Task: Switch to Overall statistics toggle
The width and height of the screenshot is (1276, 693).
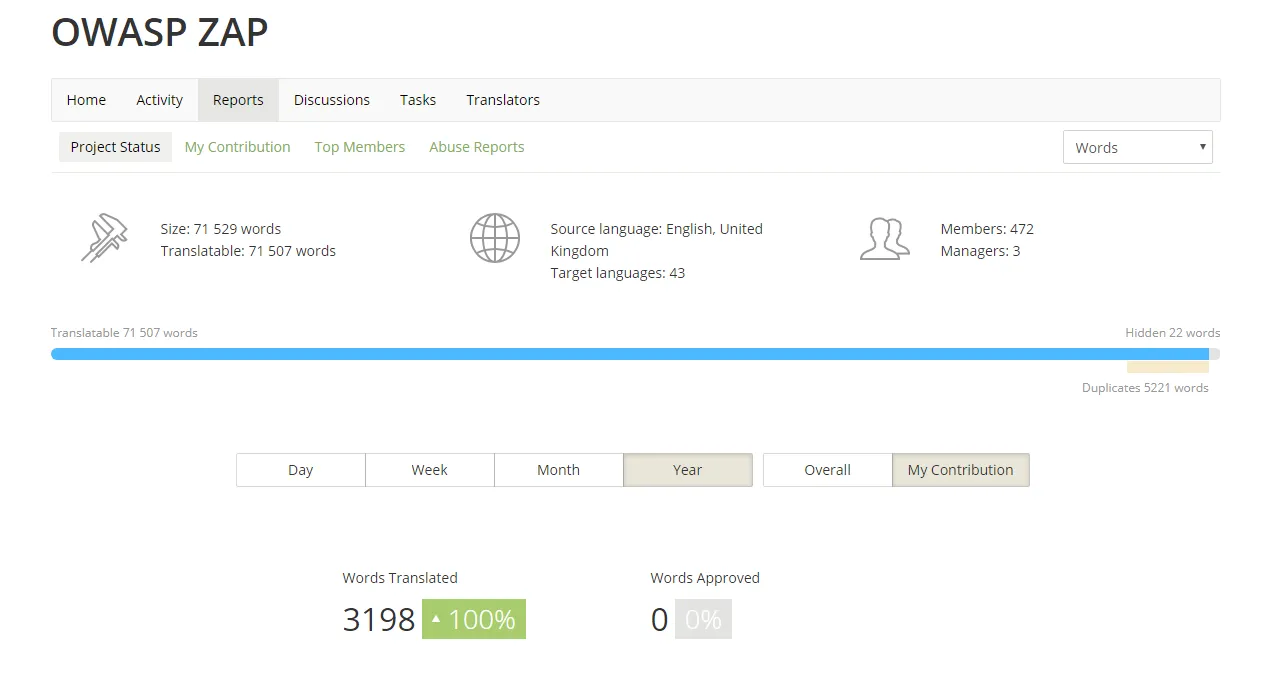Action: click(828, 470)
